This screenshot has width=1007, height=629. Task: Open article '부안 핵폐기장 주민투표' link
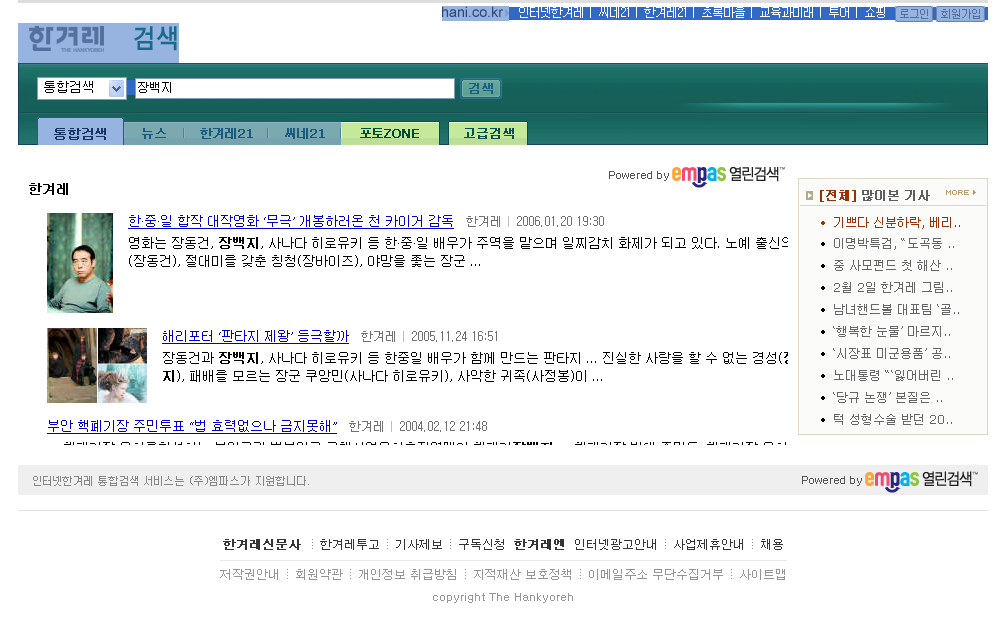(192, 426)
